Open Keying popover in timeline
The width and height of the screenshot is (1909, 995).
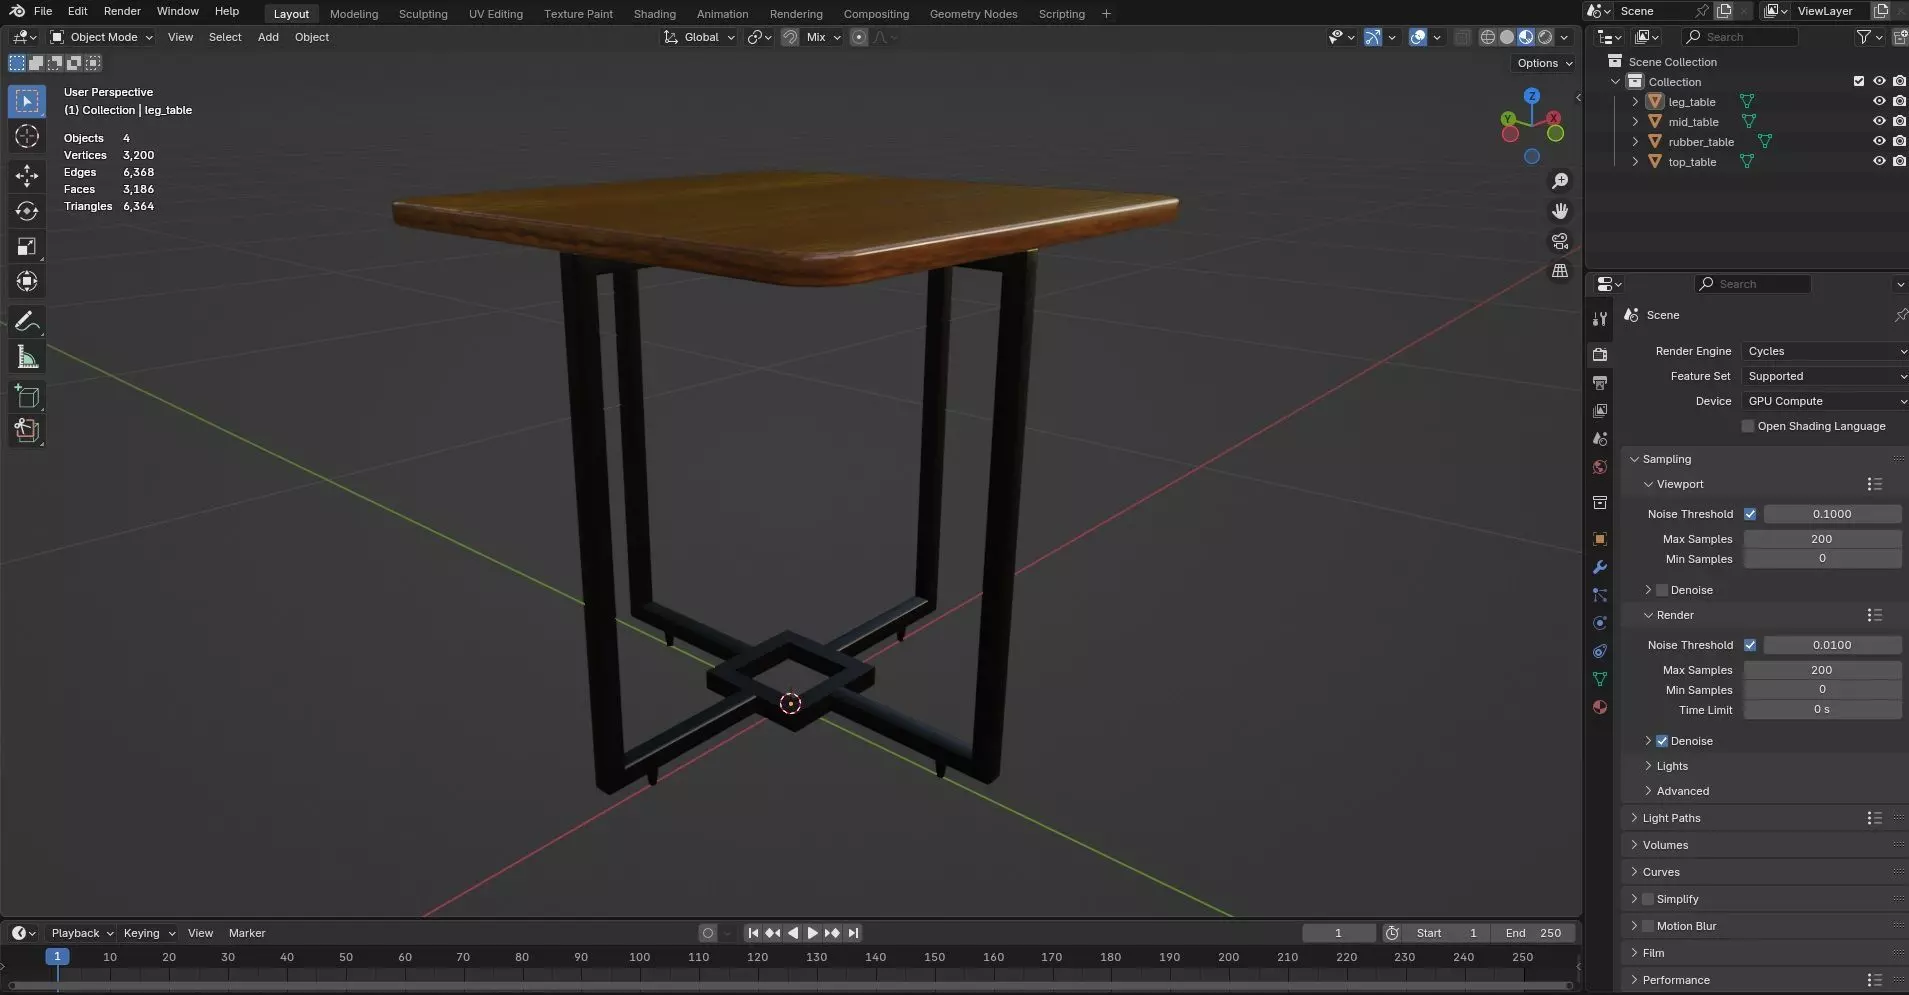pos(149,933)
